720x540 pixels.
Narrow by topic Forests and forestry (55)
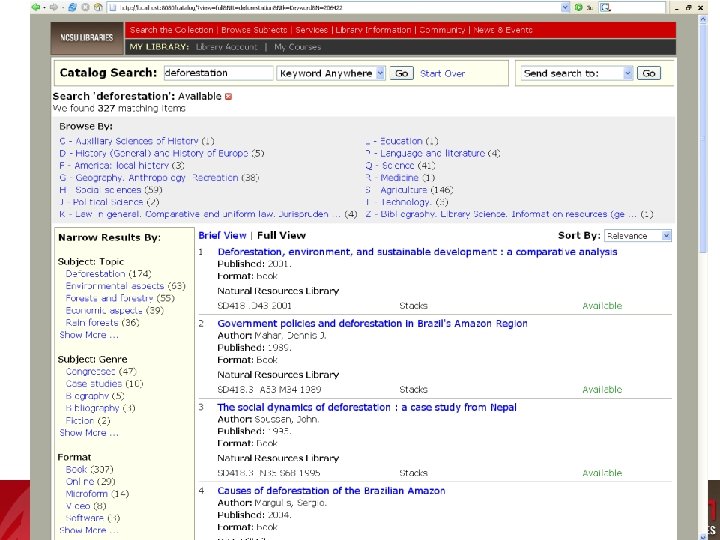[x=120, y=298]
